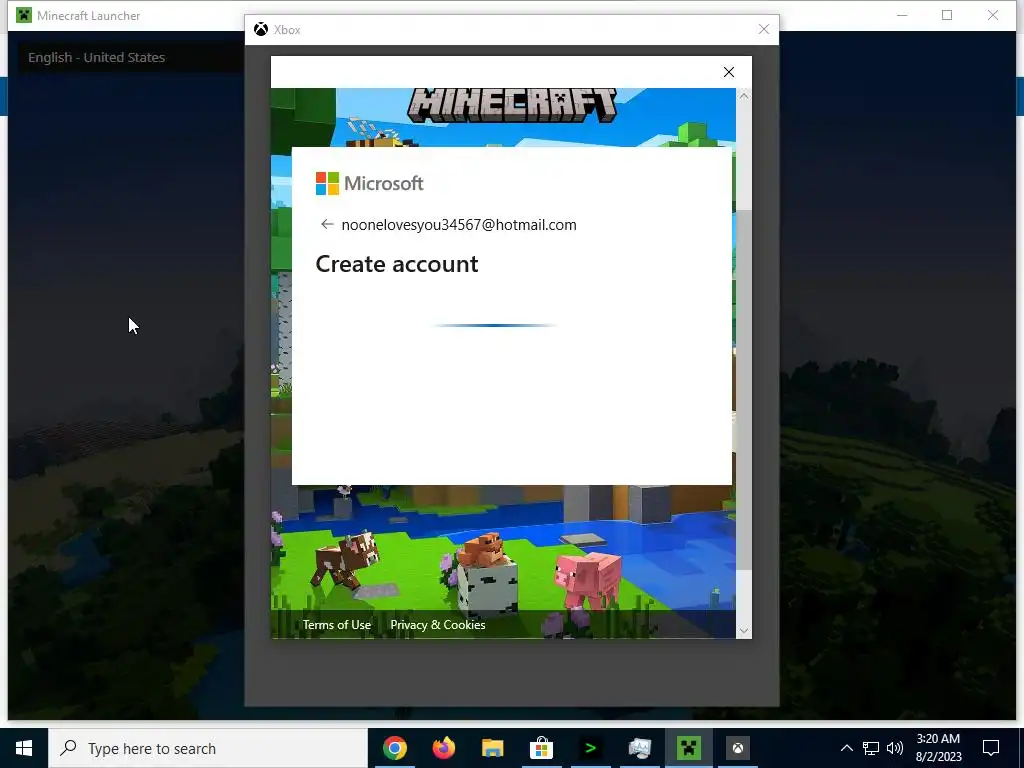Open the notification center icon
Viewport: 1024px width, 768px height.
click(x=991, y=748)
